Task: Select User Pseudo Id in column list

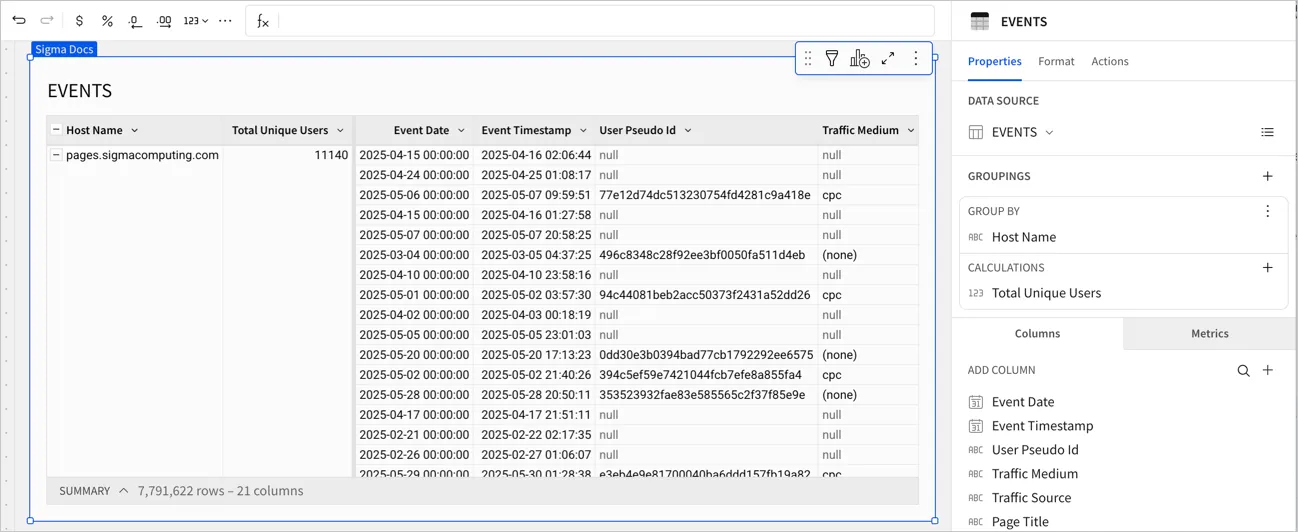Action: click(x=1035, y=450)
